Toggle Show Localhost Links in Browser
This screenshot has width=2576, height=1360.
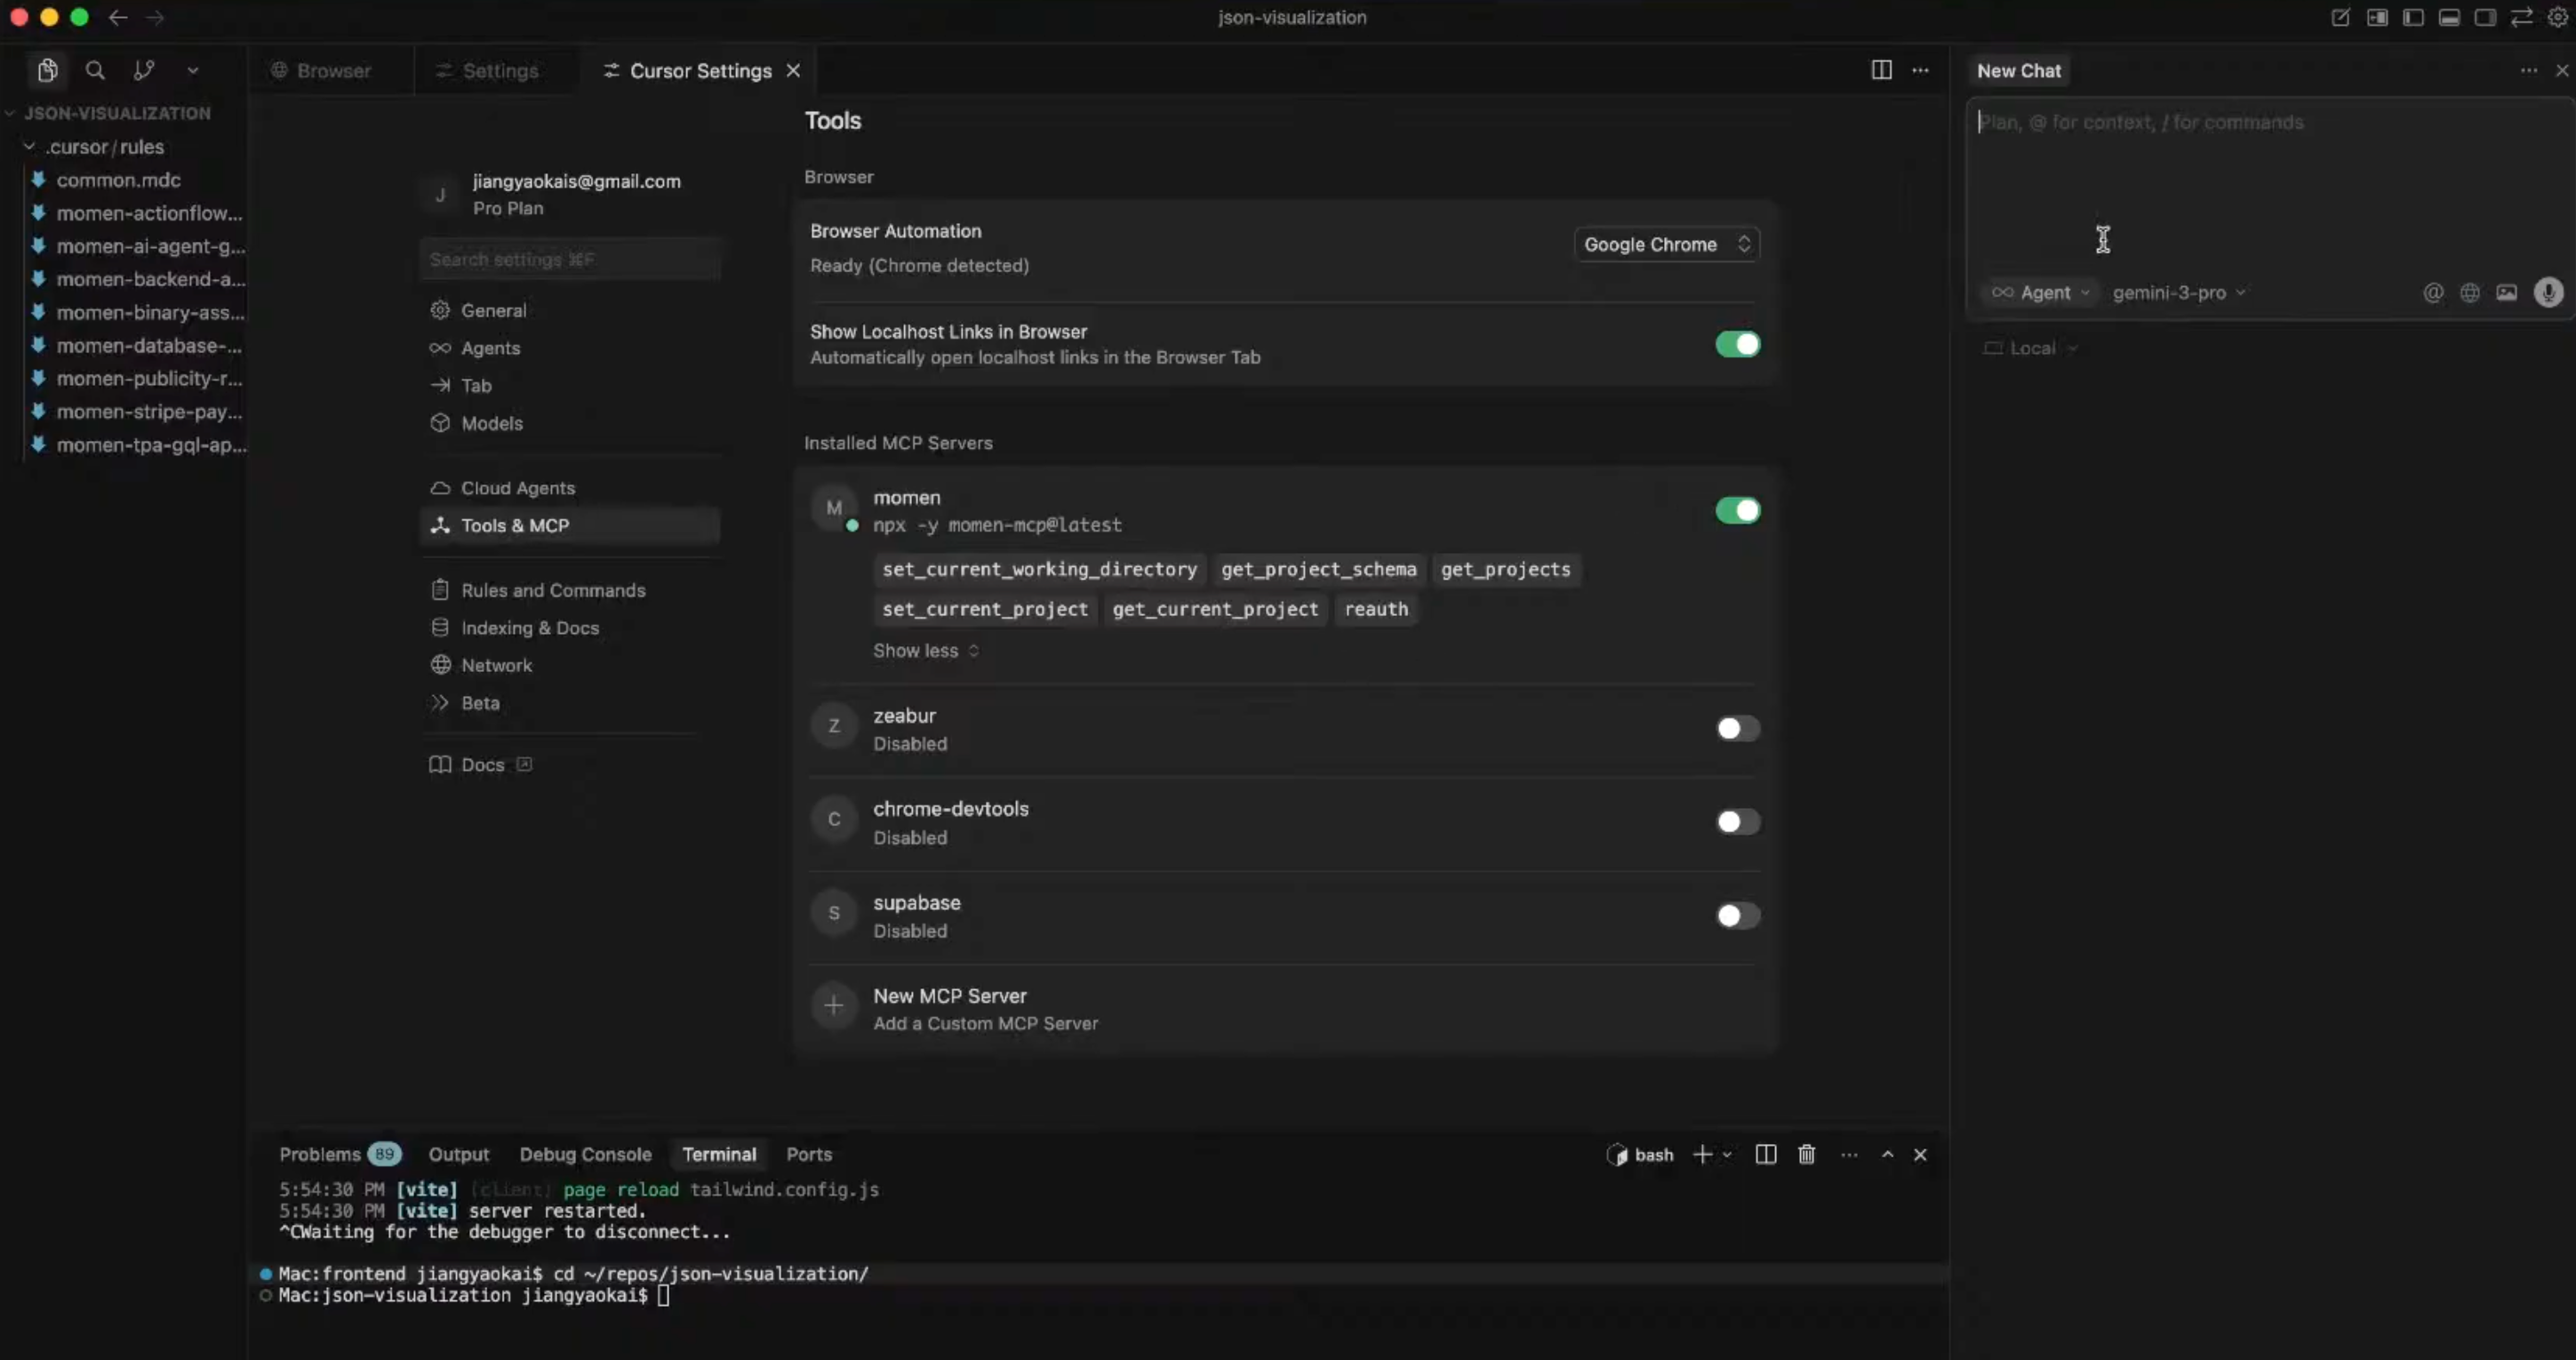[x=1737, y=344]
